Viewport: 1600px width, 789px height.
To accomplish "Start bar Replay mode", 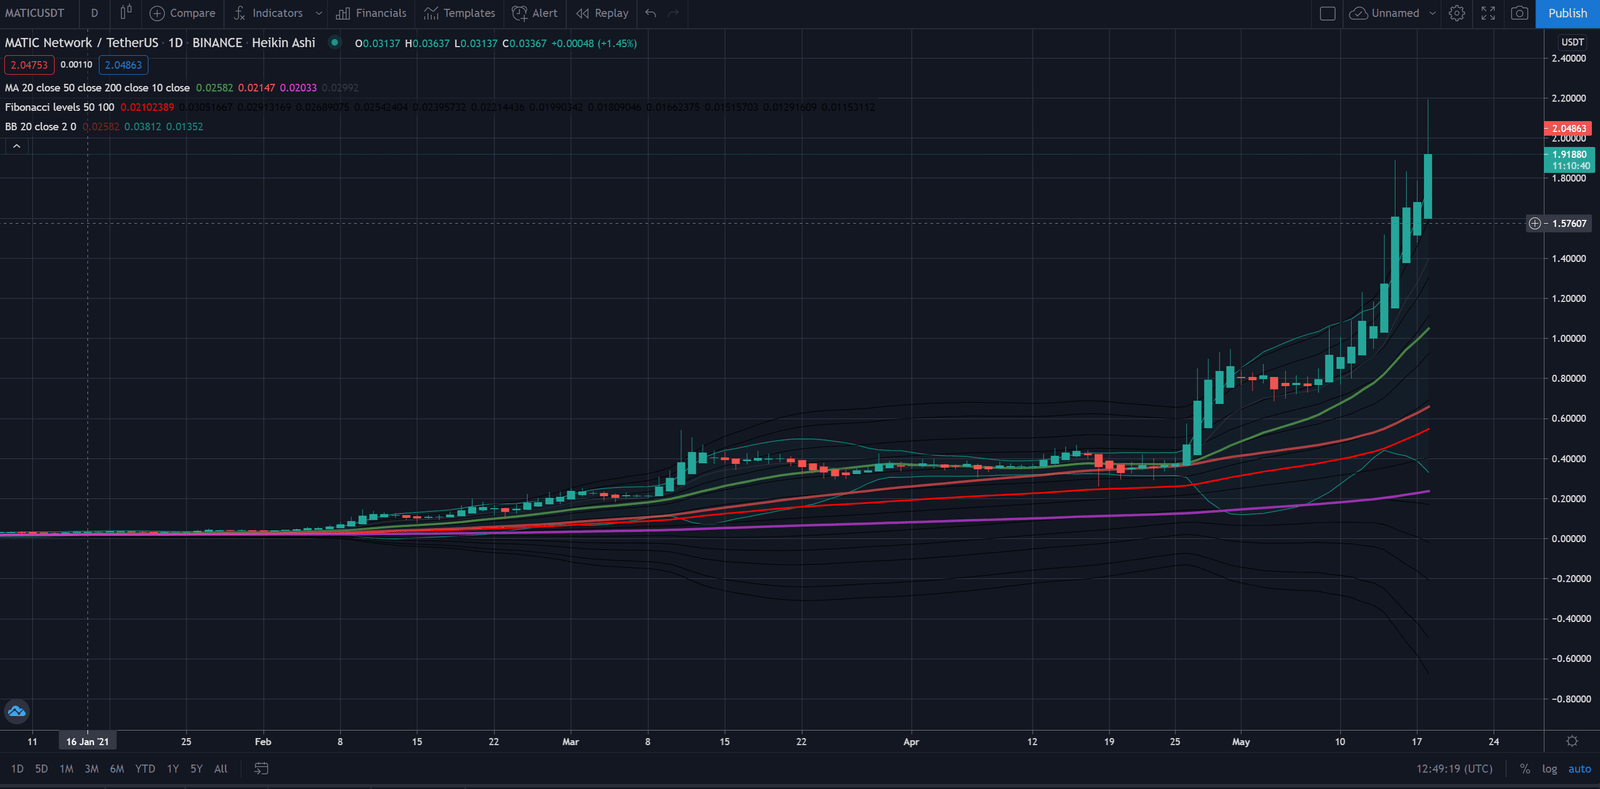I will click(602, 13).
